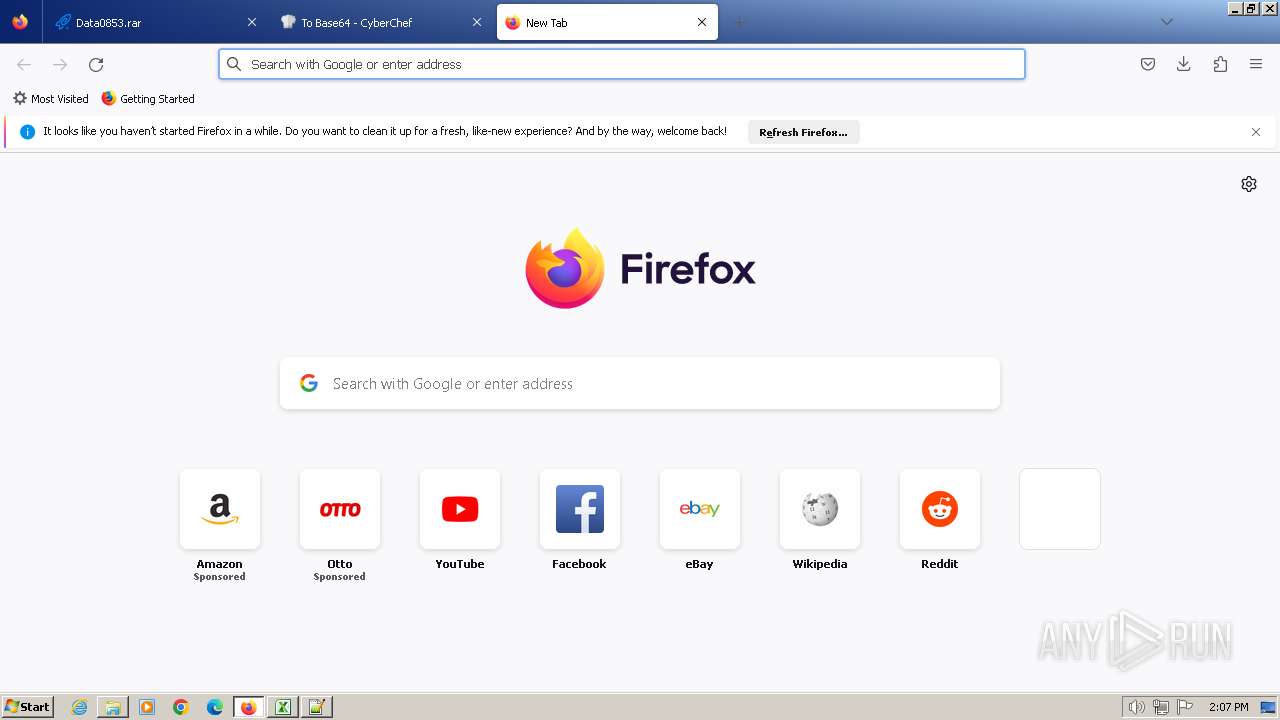Open the Downloads panel
The image size is (1280, 720).
[x=1184, y=64]
